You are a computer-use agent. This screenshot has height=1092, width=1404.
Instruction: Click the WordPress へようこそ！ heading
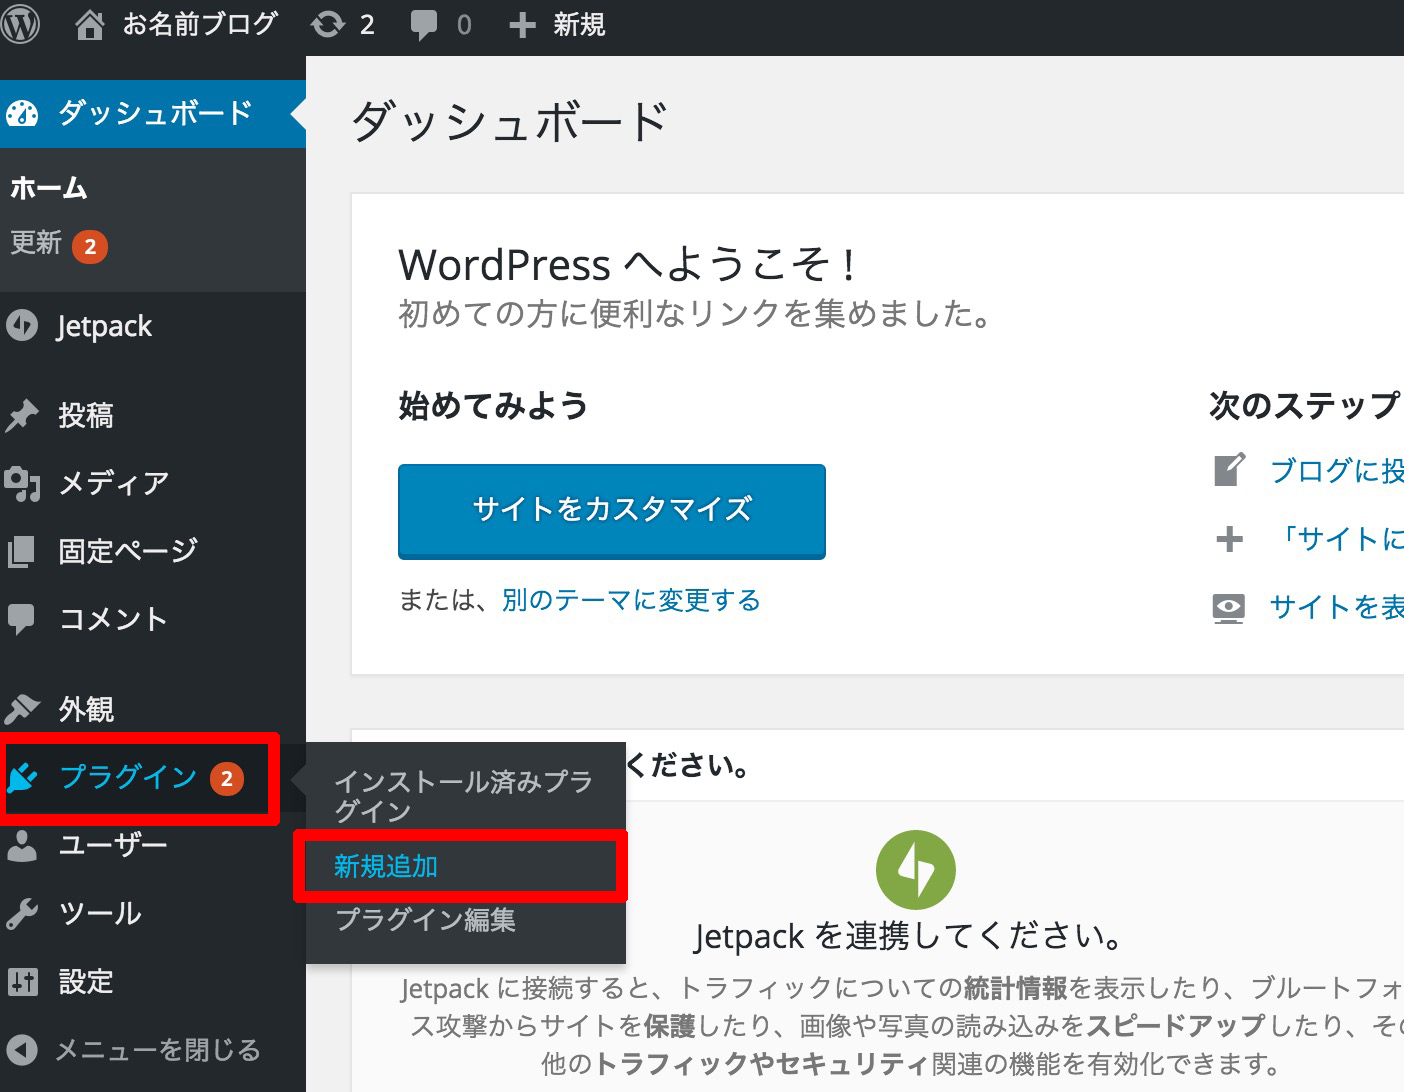pyautogui.click(x=628, y=265)
